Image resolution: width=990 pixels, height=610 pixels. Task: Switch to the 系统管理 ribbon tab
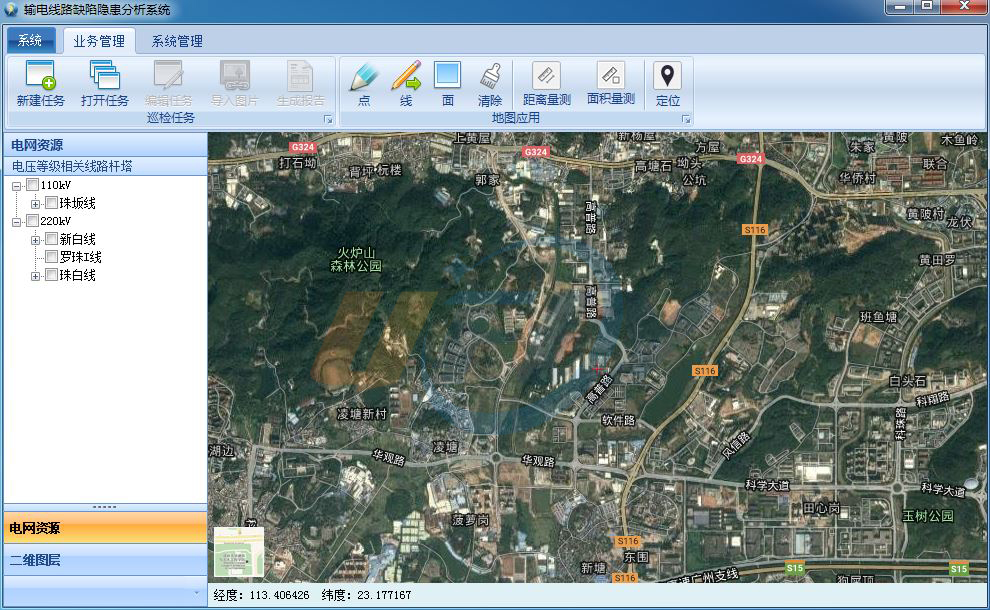tap(177, 41)
